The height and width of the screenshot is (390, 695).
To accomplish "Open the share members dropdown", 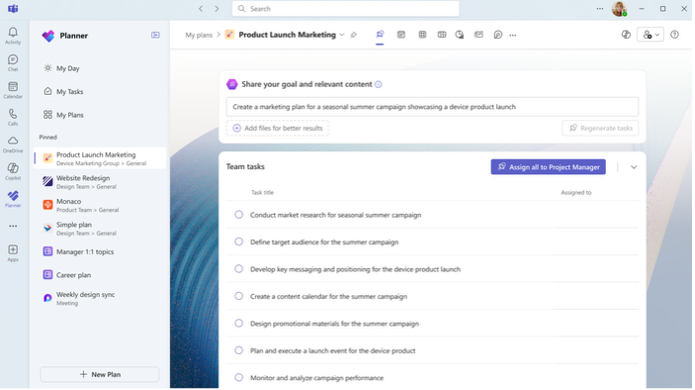I will [x=651, y=35].
